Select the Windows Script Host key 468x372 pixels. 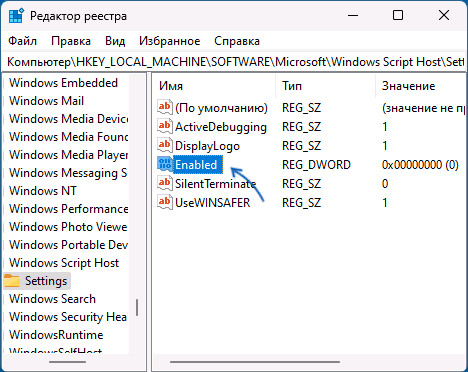pos(64,263)
